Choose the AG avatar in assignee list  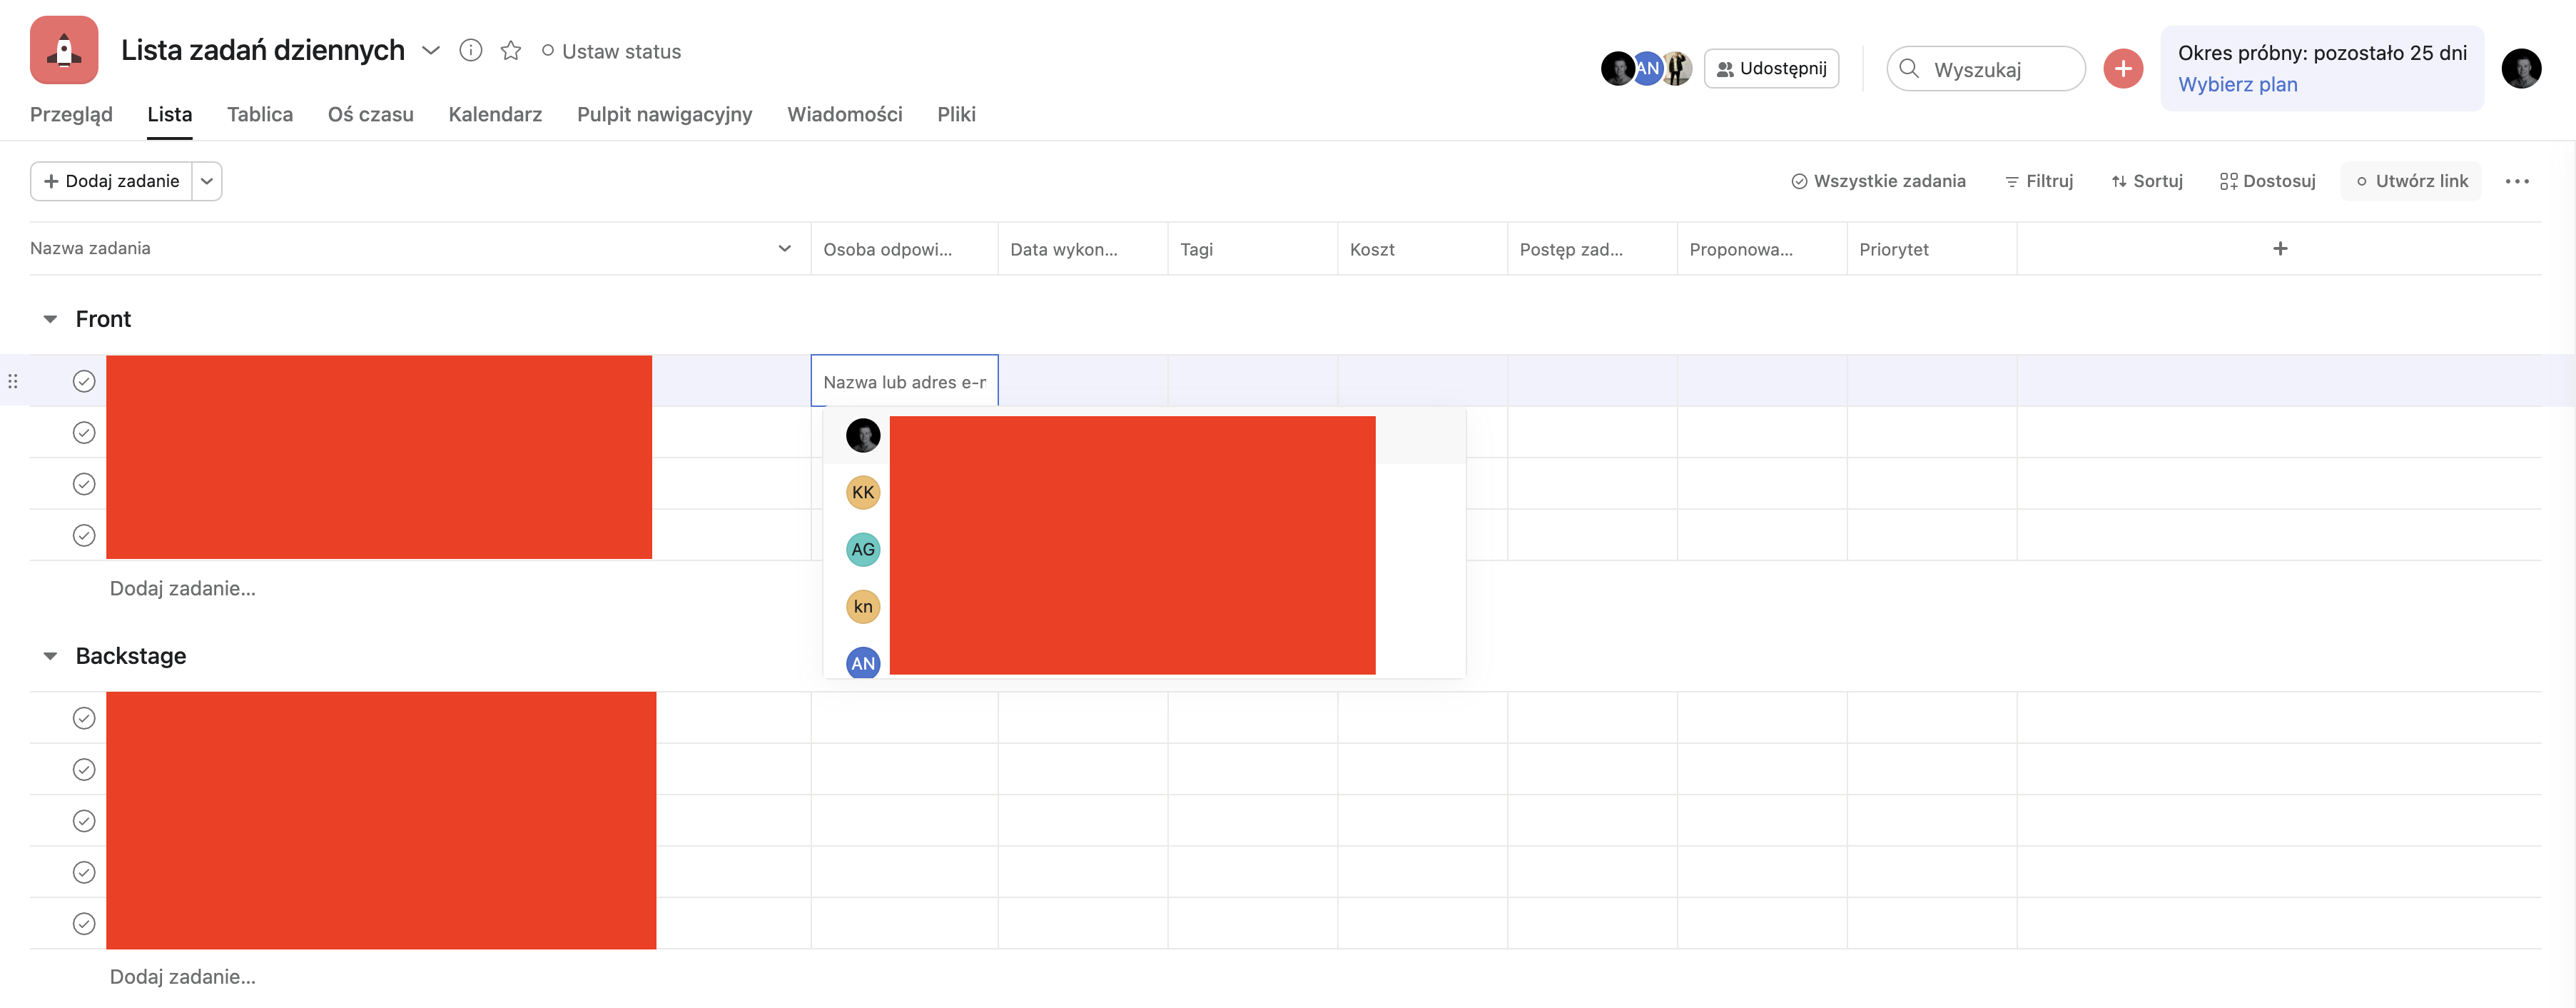click(x=862, y=549)
